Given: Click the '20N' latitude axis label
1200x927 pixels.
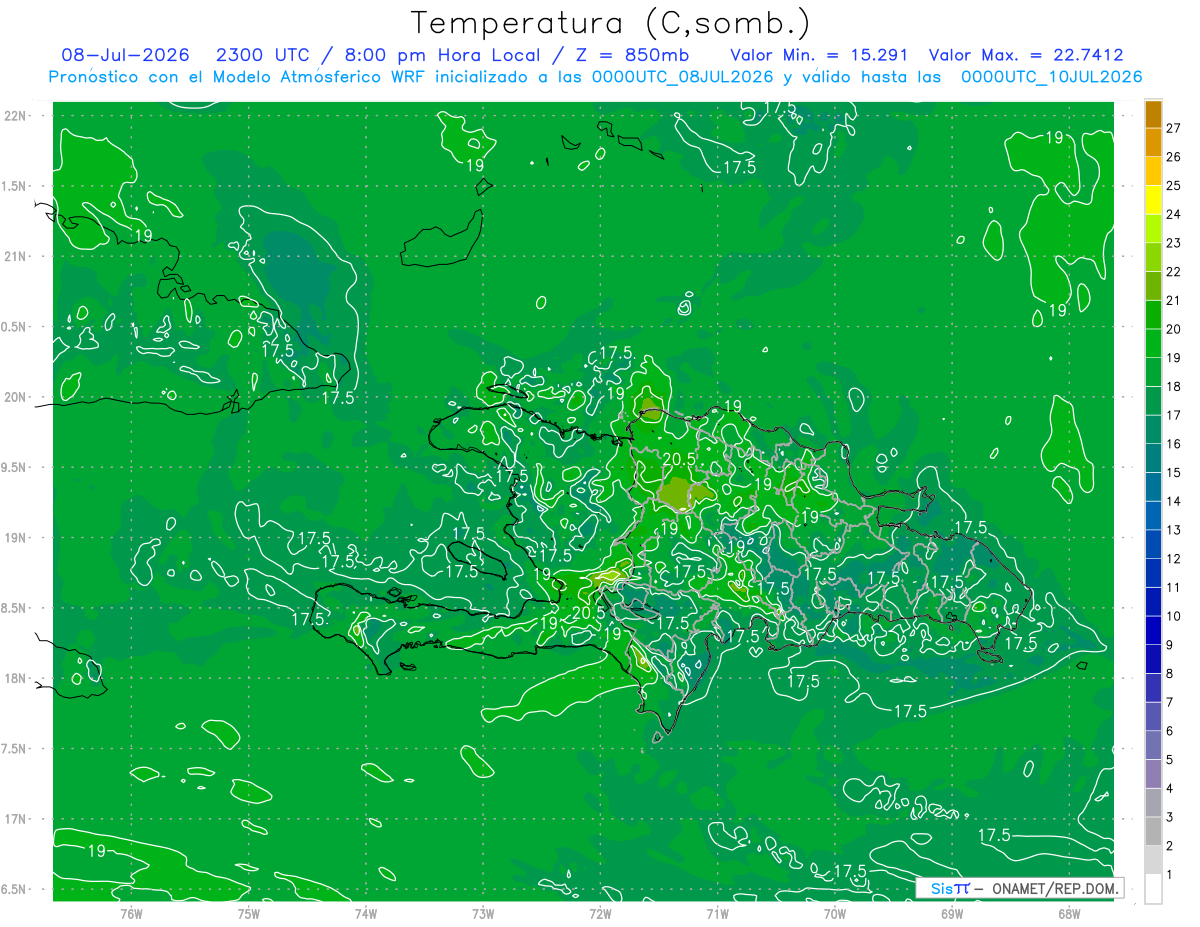Looking at the screenshot, I should pos(16,397).
